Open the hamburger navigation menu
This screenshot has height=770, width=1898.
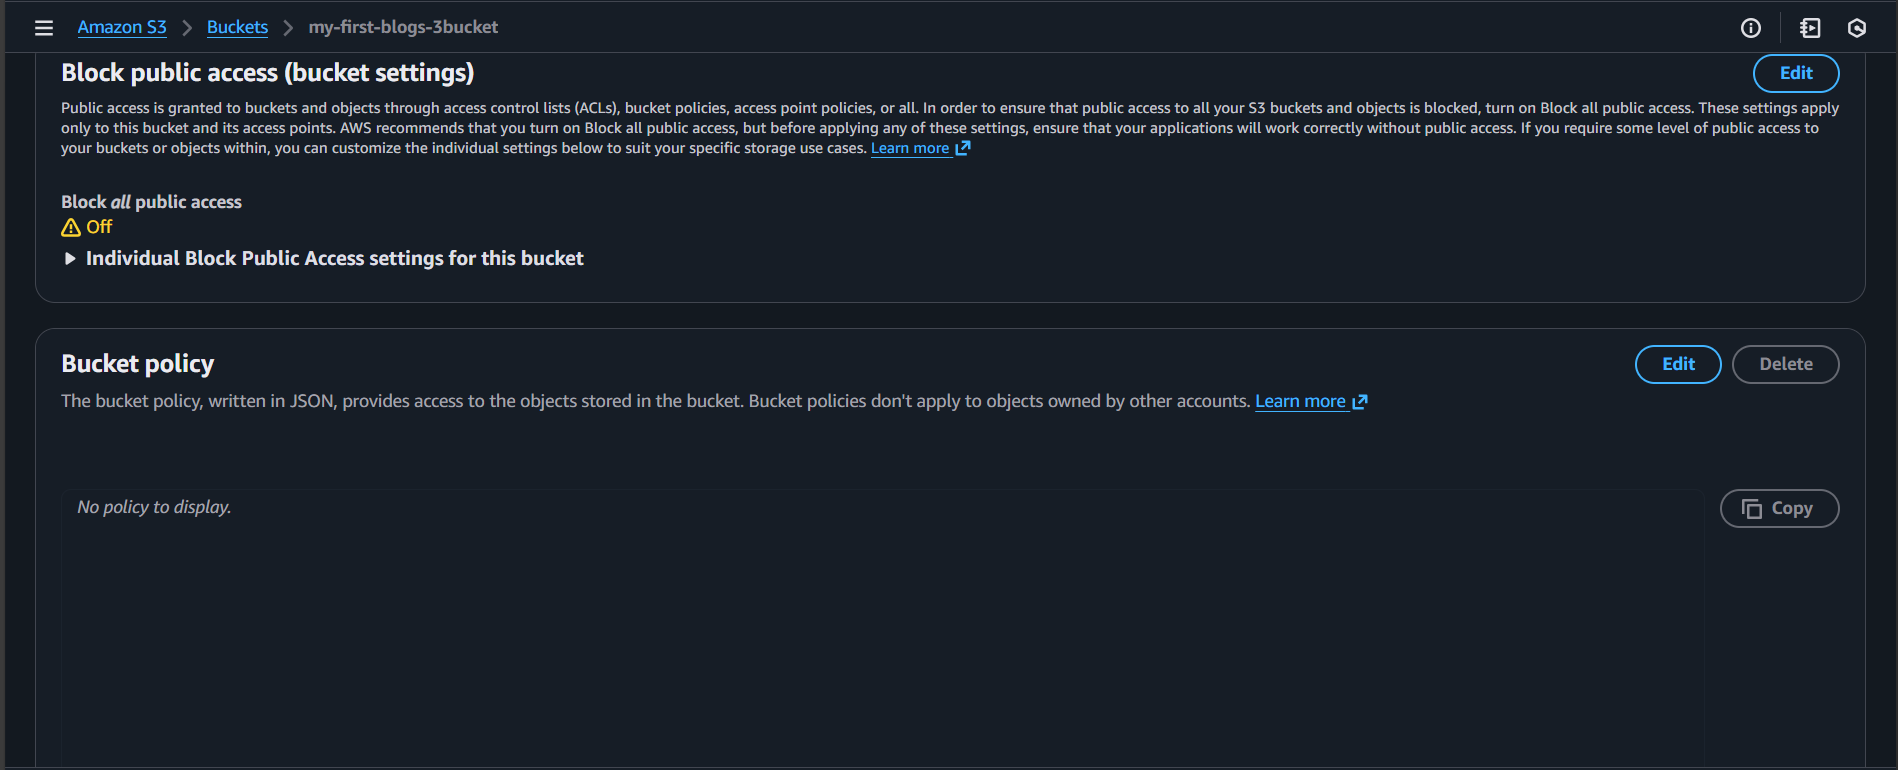44,28
